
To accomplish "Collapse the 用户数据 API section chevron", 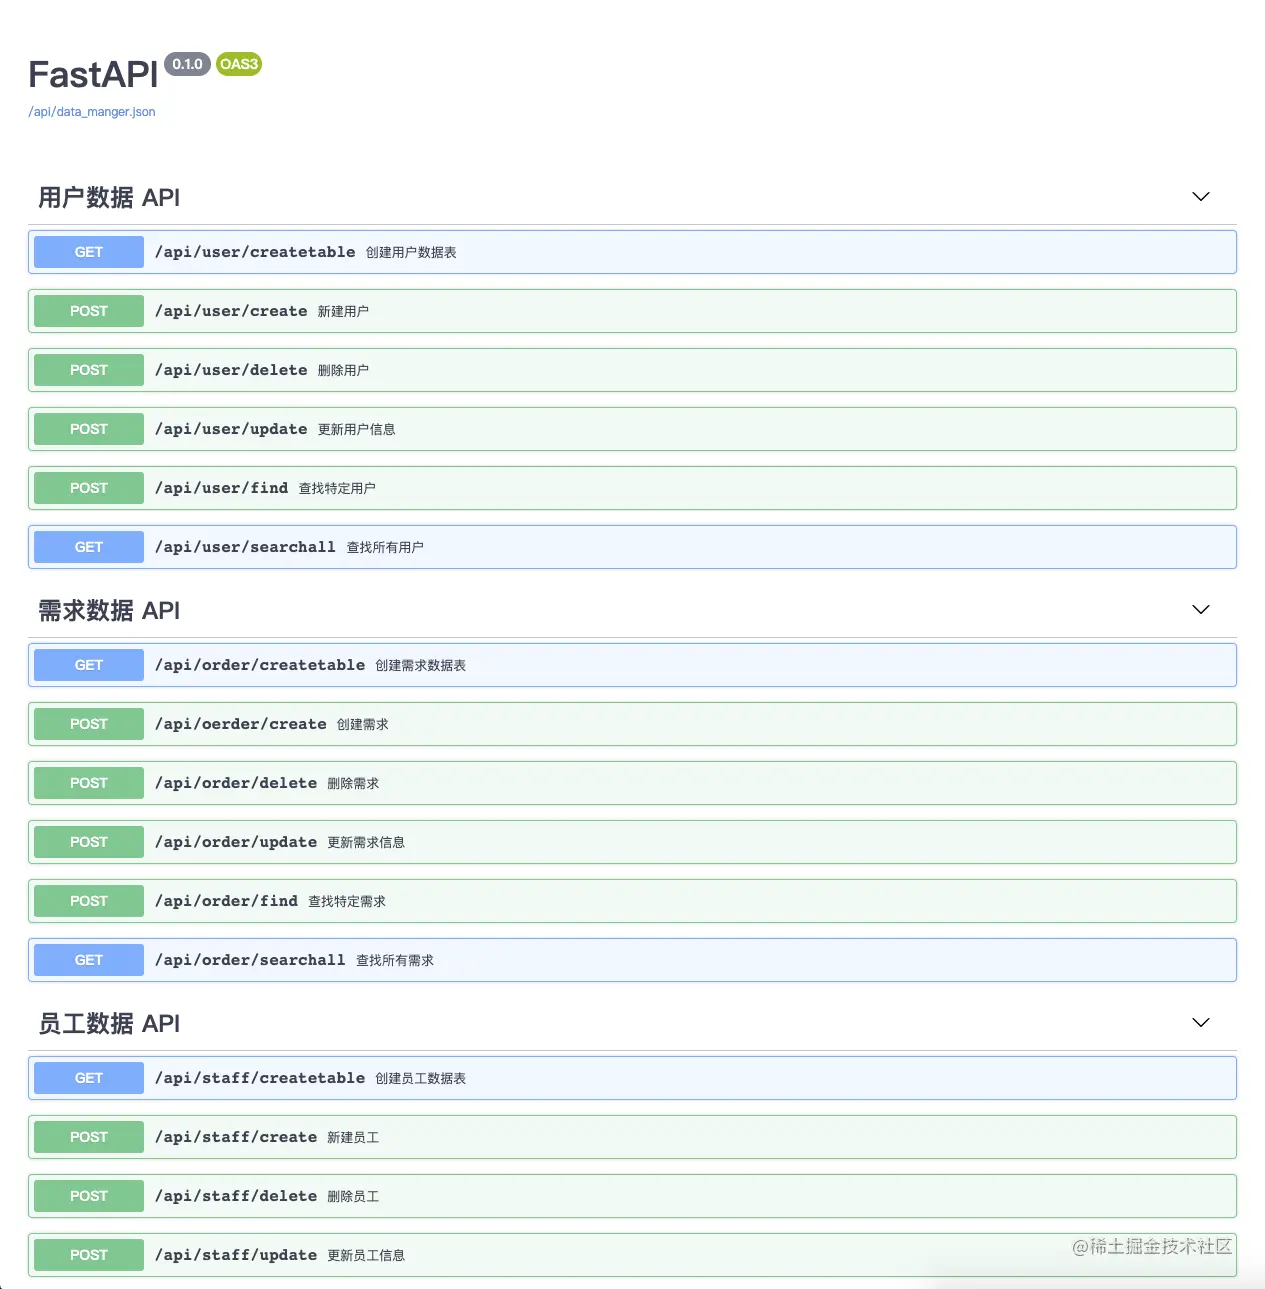I will pos(1201,197).
